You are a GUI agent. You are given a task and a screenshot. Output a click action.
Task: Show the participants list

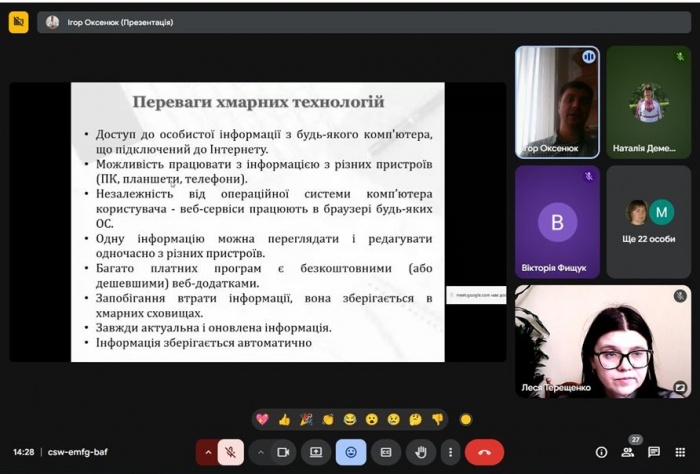628,452
